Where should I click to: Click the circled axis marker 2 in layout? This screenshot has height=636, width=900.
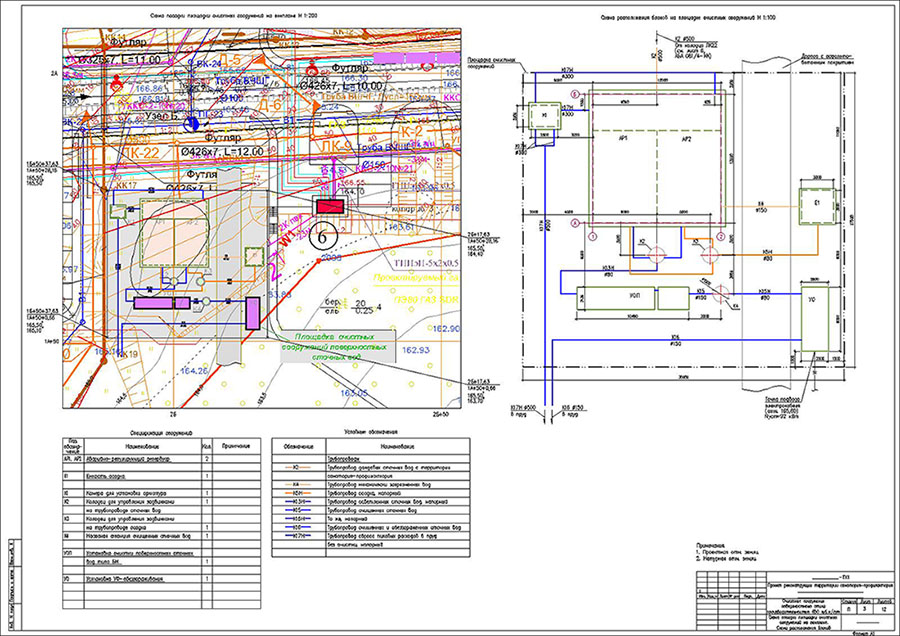pos(721,236)
